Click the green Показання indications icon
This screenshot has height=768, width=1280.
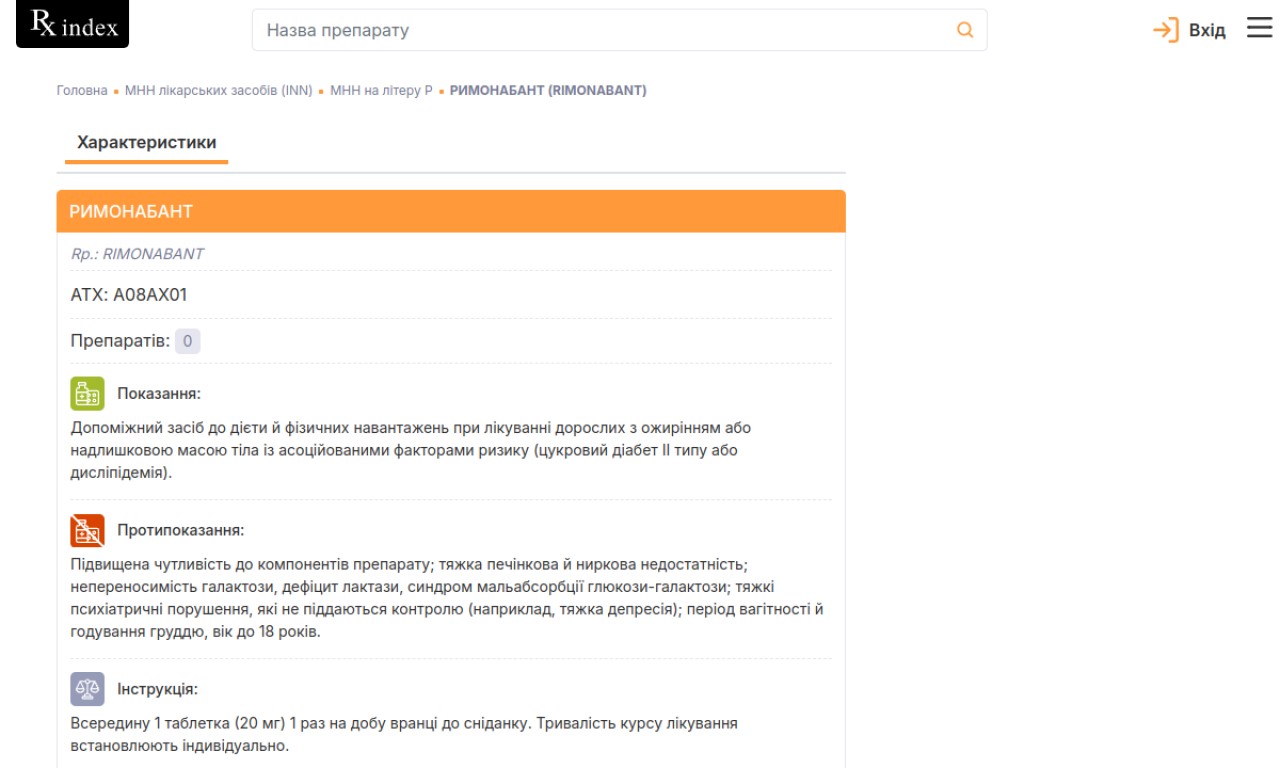tap(87, 393)
